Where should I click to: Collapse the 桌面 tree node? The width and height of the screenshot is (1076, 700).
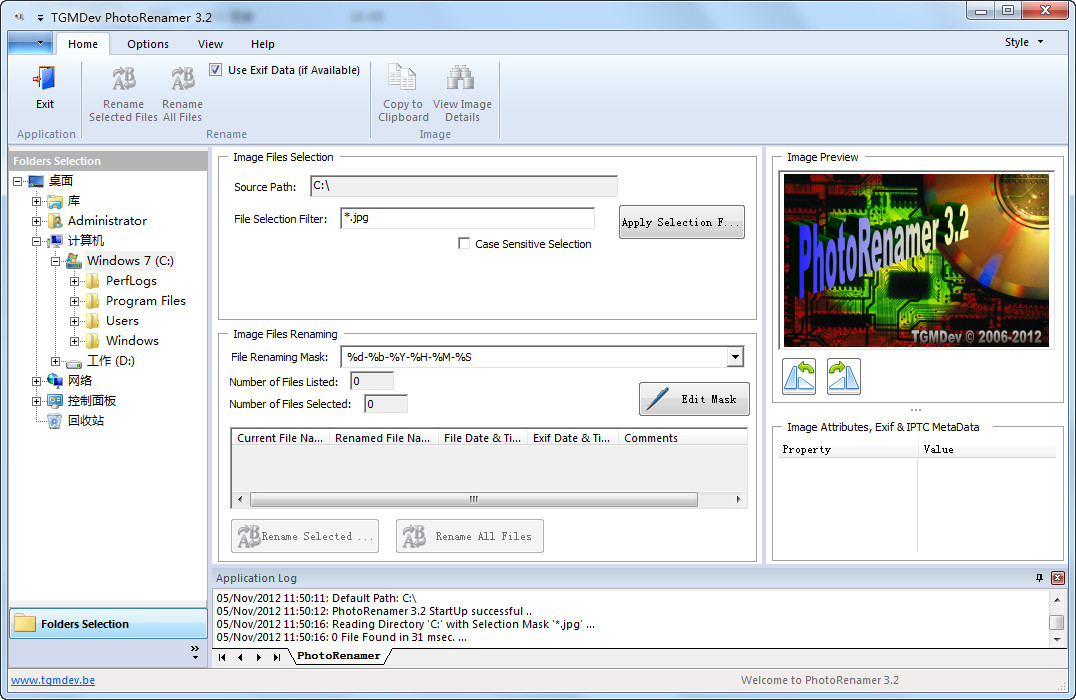point(17,181)
